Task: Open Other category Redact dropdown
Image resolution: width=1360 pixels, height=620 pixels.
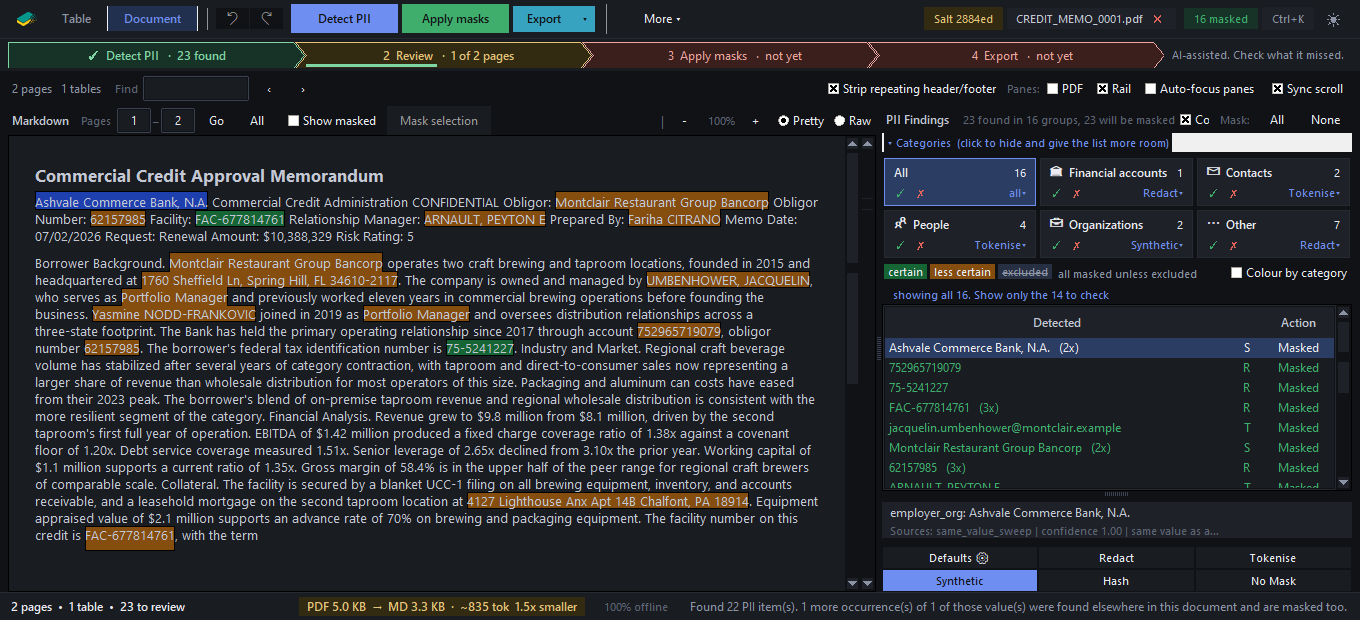Action: [1319, 245]
